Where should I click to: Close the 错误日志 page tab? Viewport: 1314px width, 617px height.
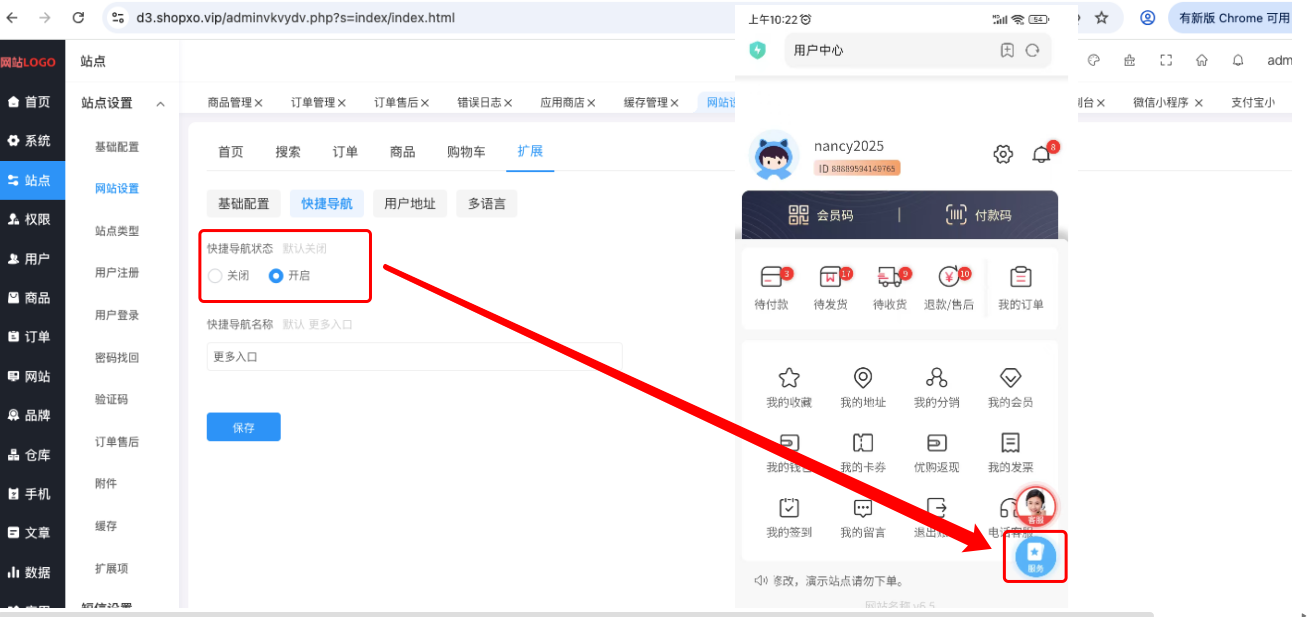coord(508,103)
